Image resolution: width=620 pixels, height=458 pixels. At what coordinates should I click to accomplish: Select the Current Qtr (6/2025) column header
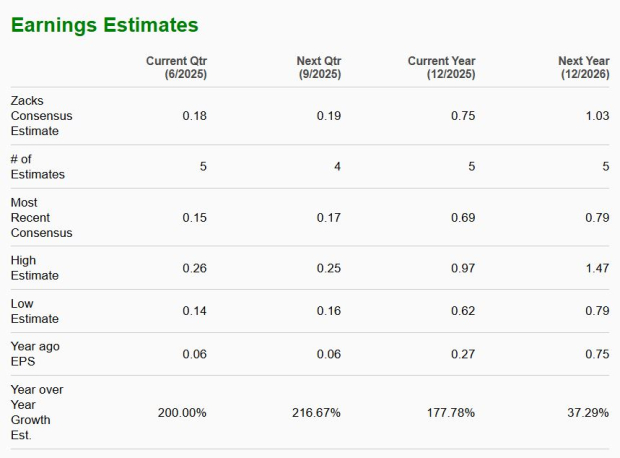coord(176,68)
